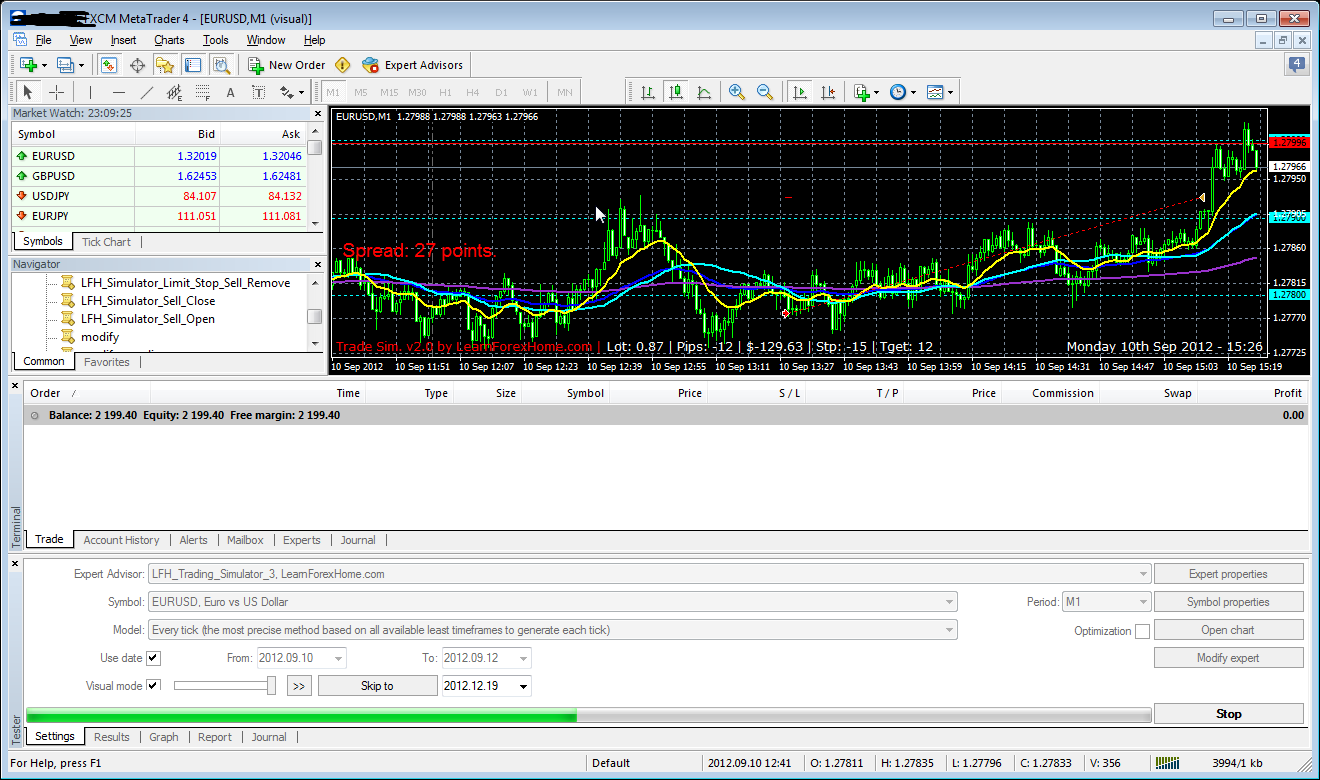
Task: Click the yellow diamond alert icon
Action: point(343,65)
